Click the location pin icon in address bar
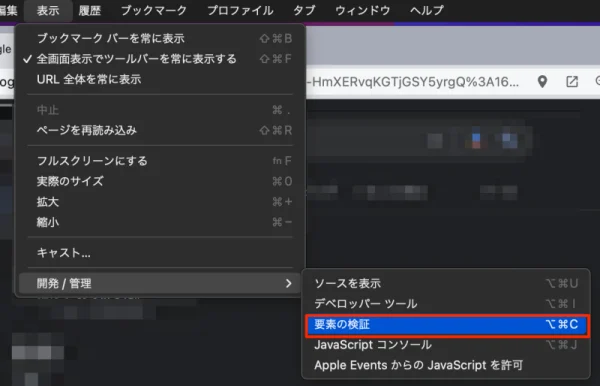 coord(542,81)
